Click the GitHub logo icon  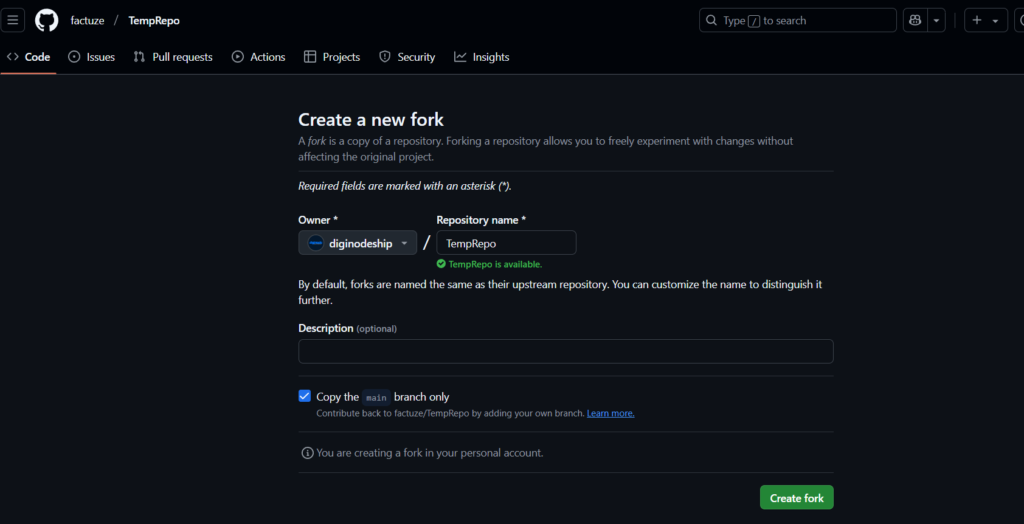coord(47,20)
